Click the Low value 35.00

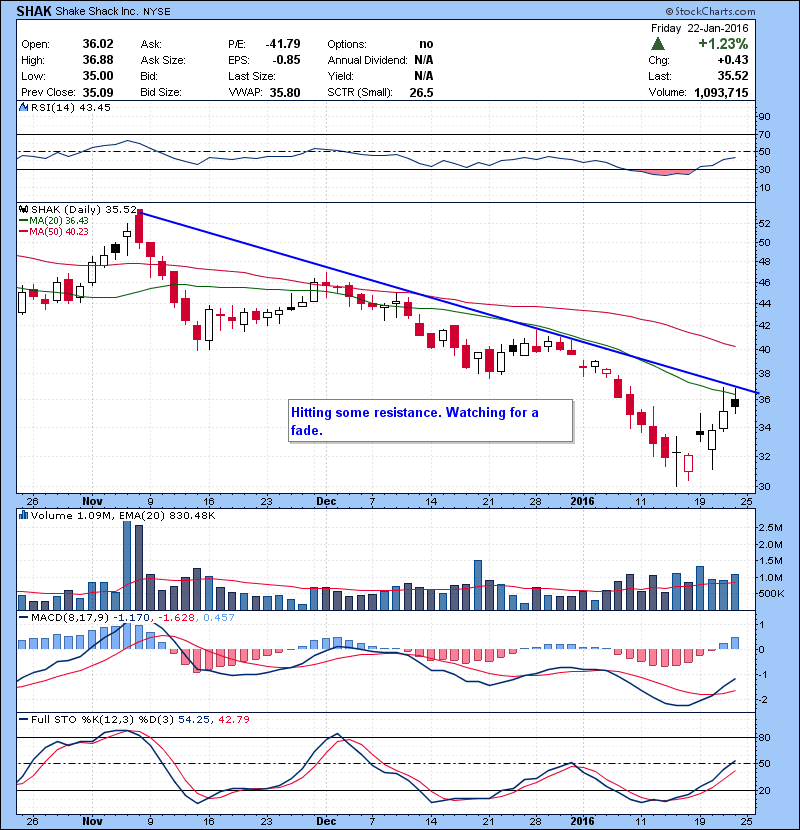click(x=98, y=76)
